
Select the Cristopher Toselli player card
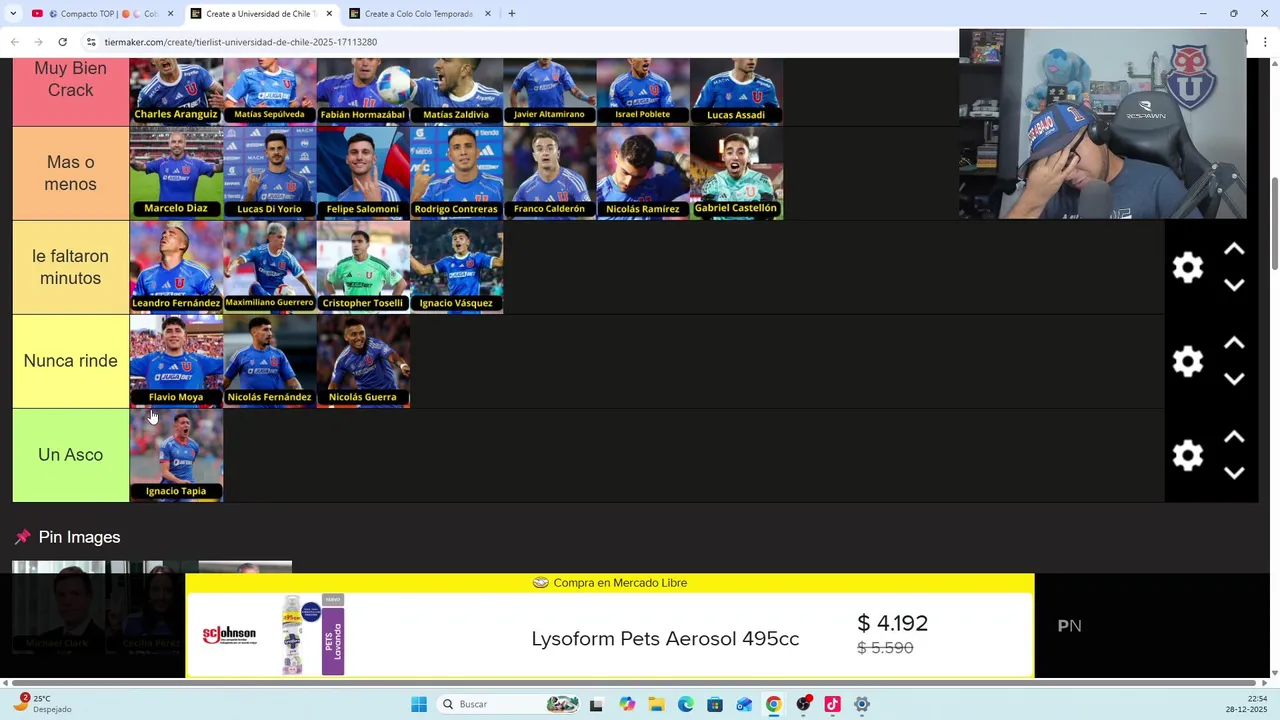363,267
